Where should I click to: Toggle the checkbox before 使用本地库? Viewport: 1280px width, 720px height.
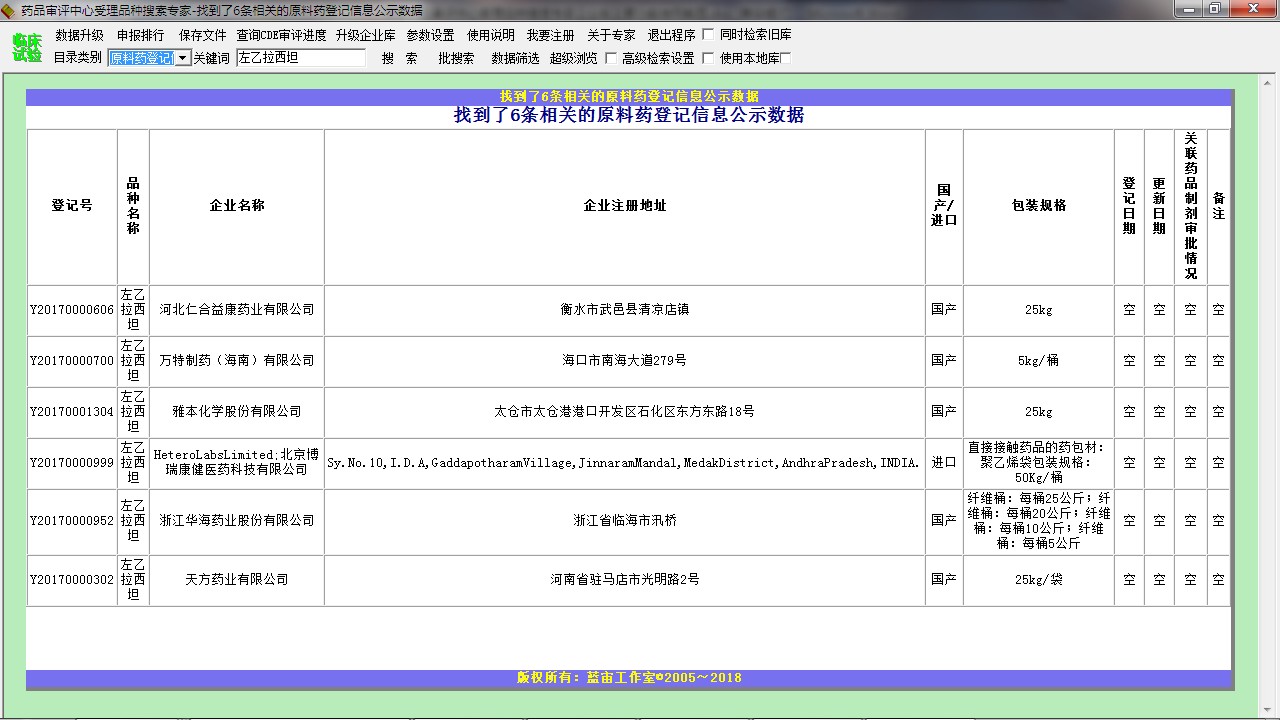709,58
